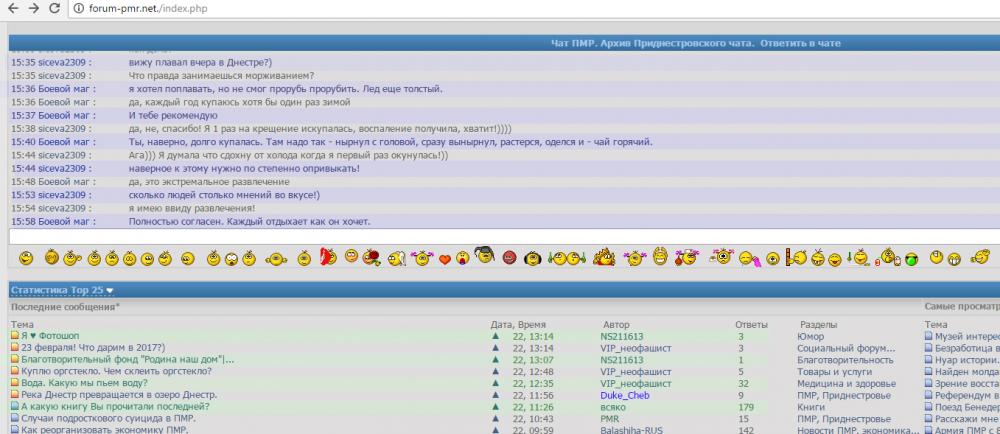The width and height of the screenshot is (1000, 434).
Task: Click in the chat message input field
Action: [500, 236]
